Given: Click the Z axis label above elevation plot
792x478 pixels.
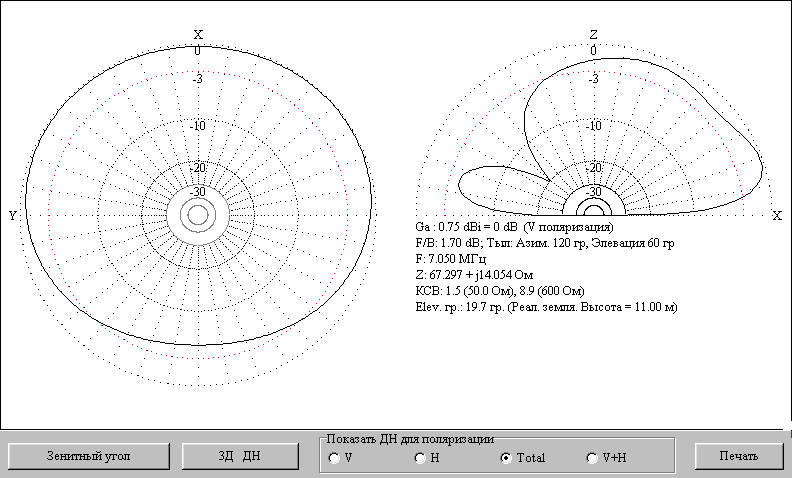Looking at the screenshot, I should pos(594,34).
